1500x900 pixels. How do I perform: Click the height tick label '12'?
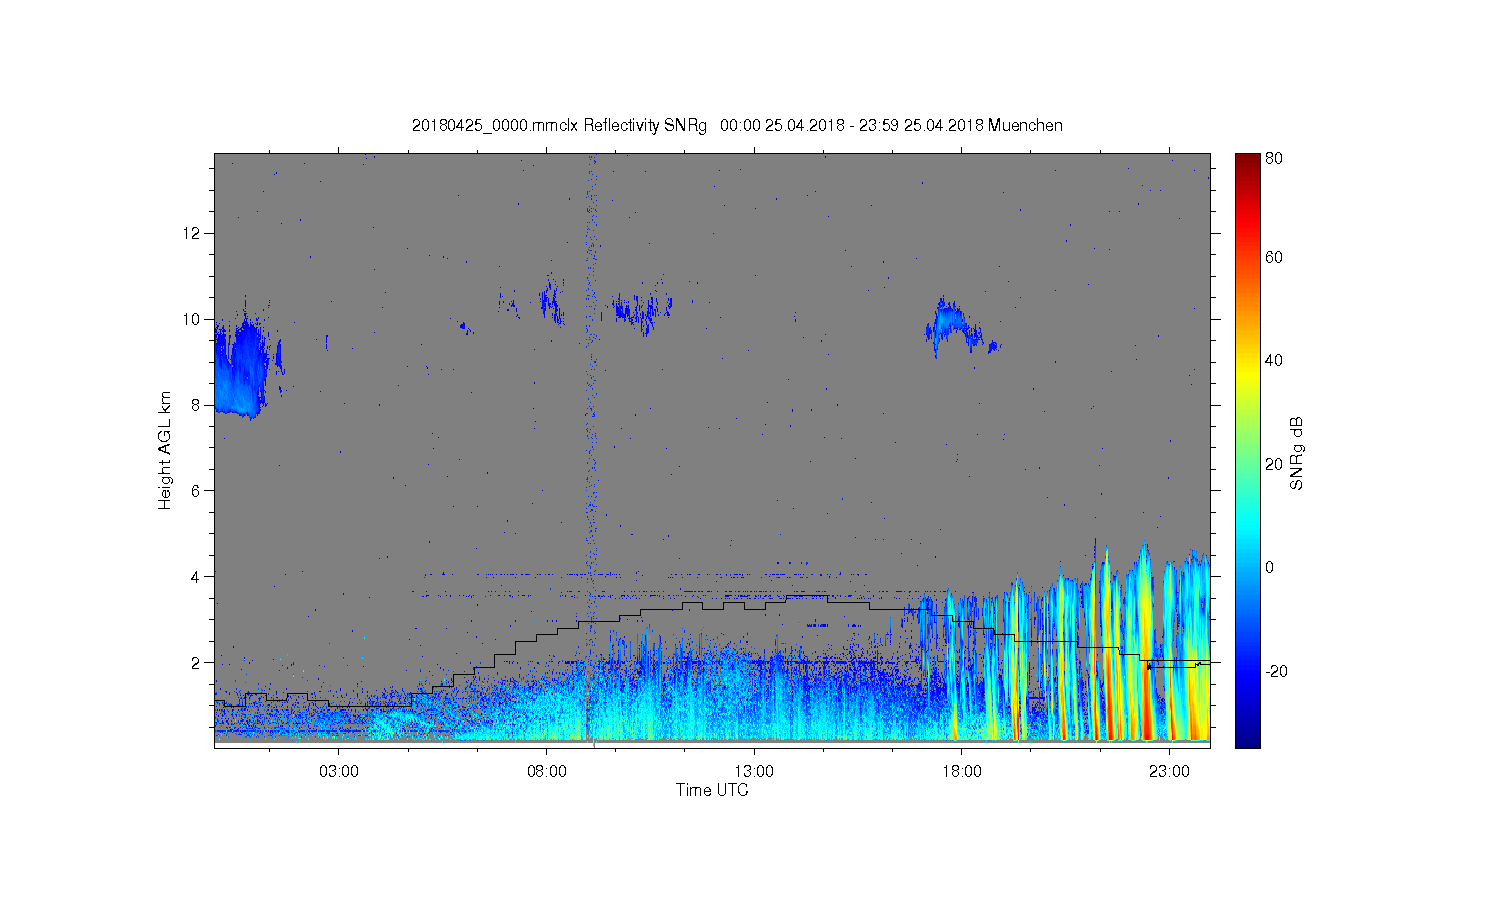coord(192,233)
